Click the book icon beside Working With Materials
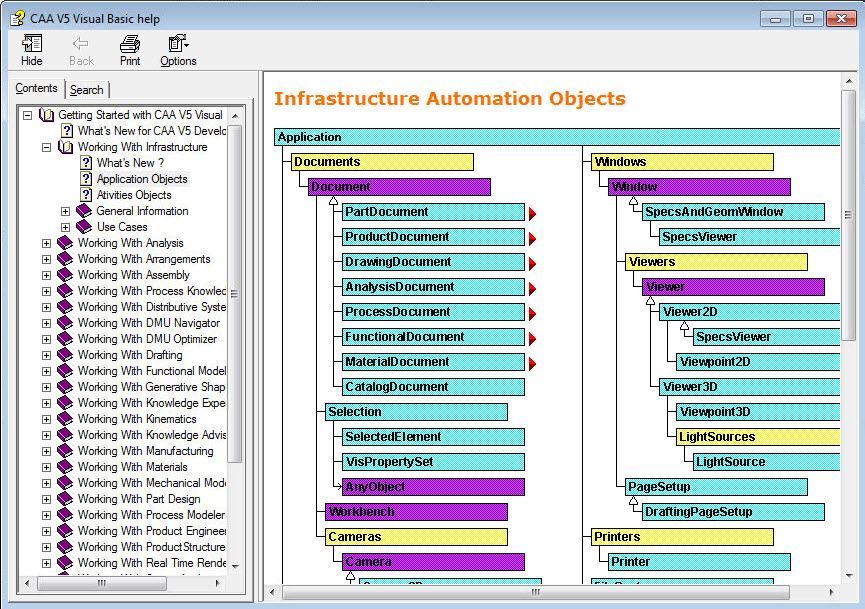Image resolution: width=865 pixels, height=609 pixels. coord(65,467)
